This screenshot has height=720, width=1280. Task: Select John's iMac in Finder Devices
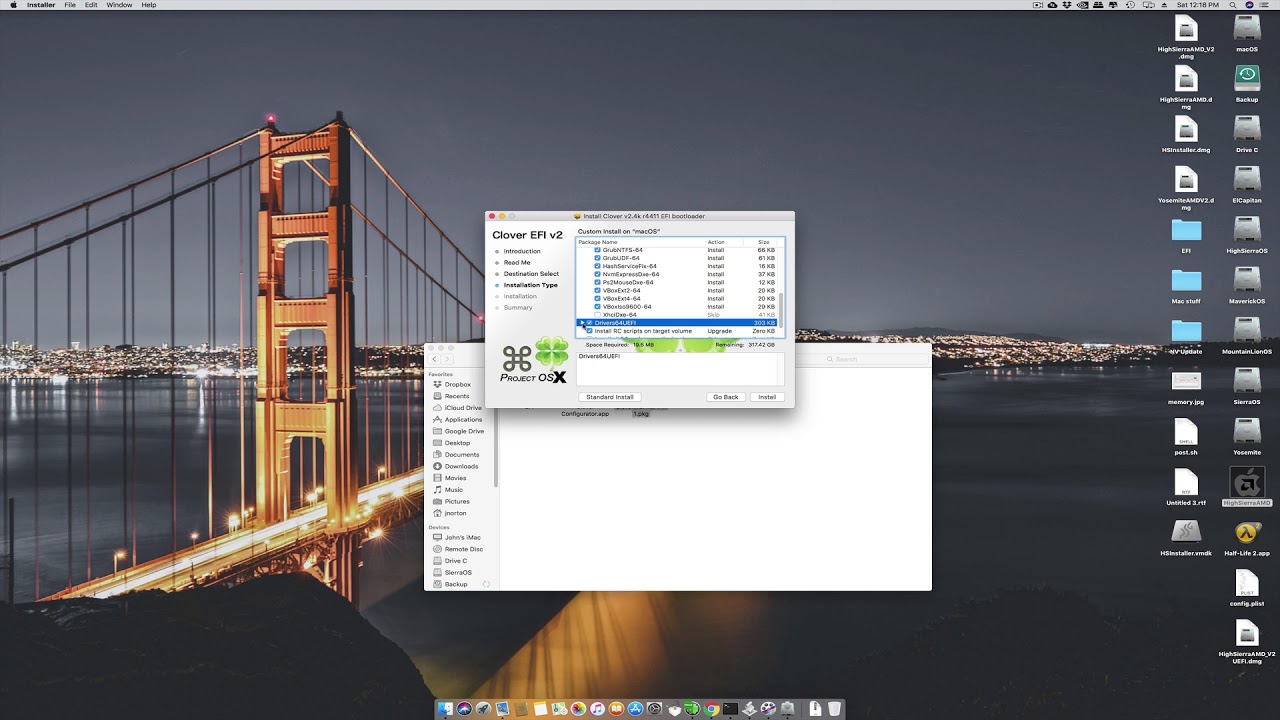462,537
